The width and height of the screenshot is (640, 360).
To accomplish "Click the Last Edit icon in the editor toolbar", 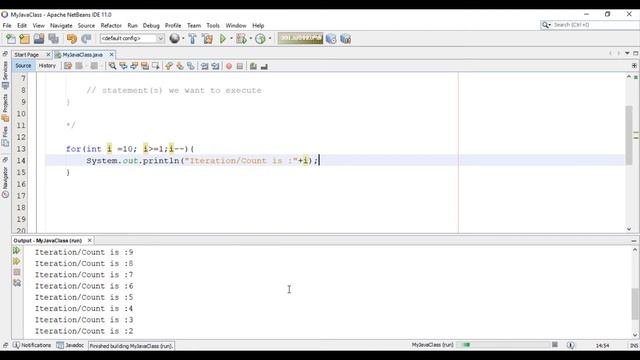I will [68, 66].
